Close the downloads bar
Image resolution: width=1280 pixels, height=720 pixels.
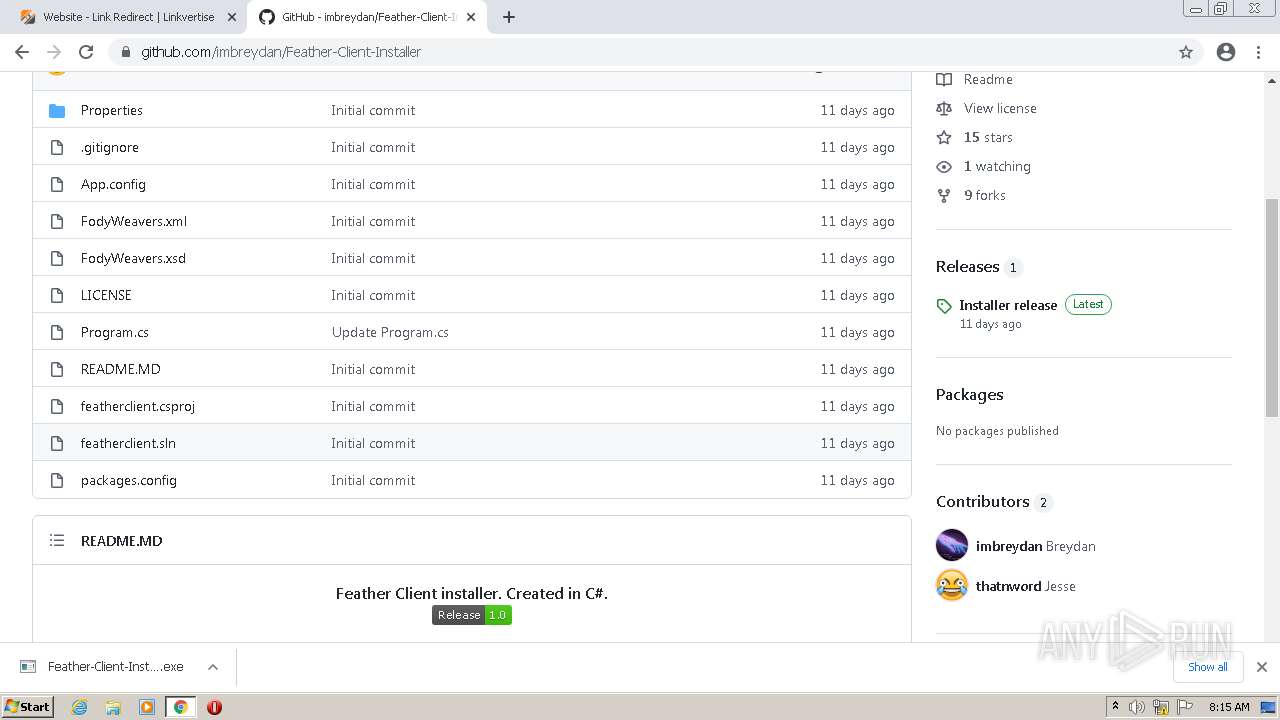click(1261, 667)
